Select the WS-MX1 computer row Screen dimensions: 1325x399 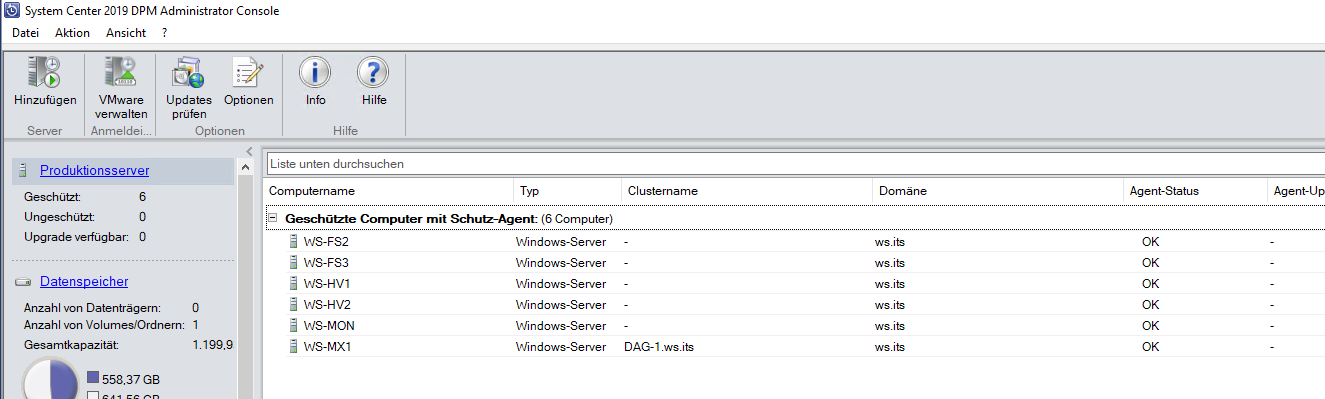tap(795, 347)
